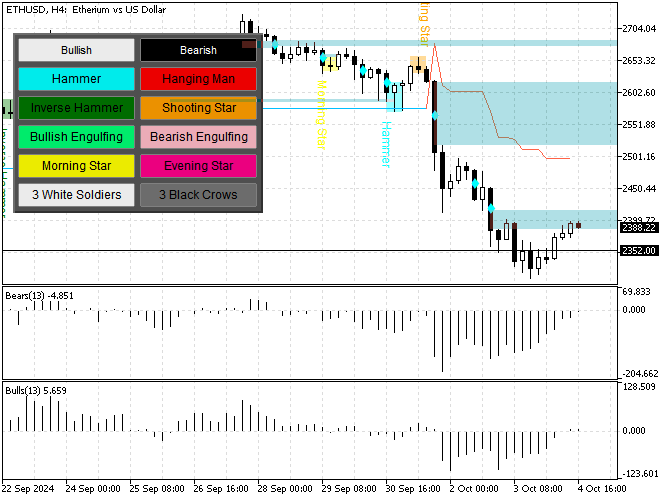Click the 29 Sep 08:00 time label
Screen dimensions: 670x500
click(x=349, y=488)
